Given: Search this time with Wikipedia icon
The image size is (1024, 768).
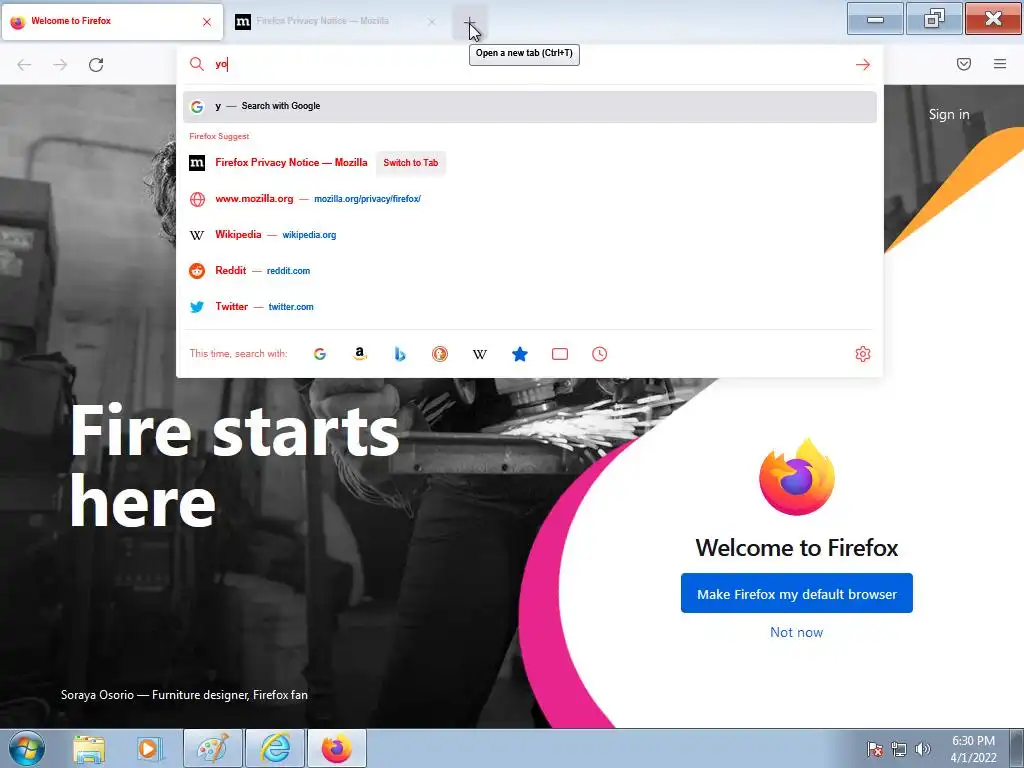Looking at the screenshot, I should 480,354.
